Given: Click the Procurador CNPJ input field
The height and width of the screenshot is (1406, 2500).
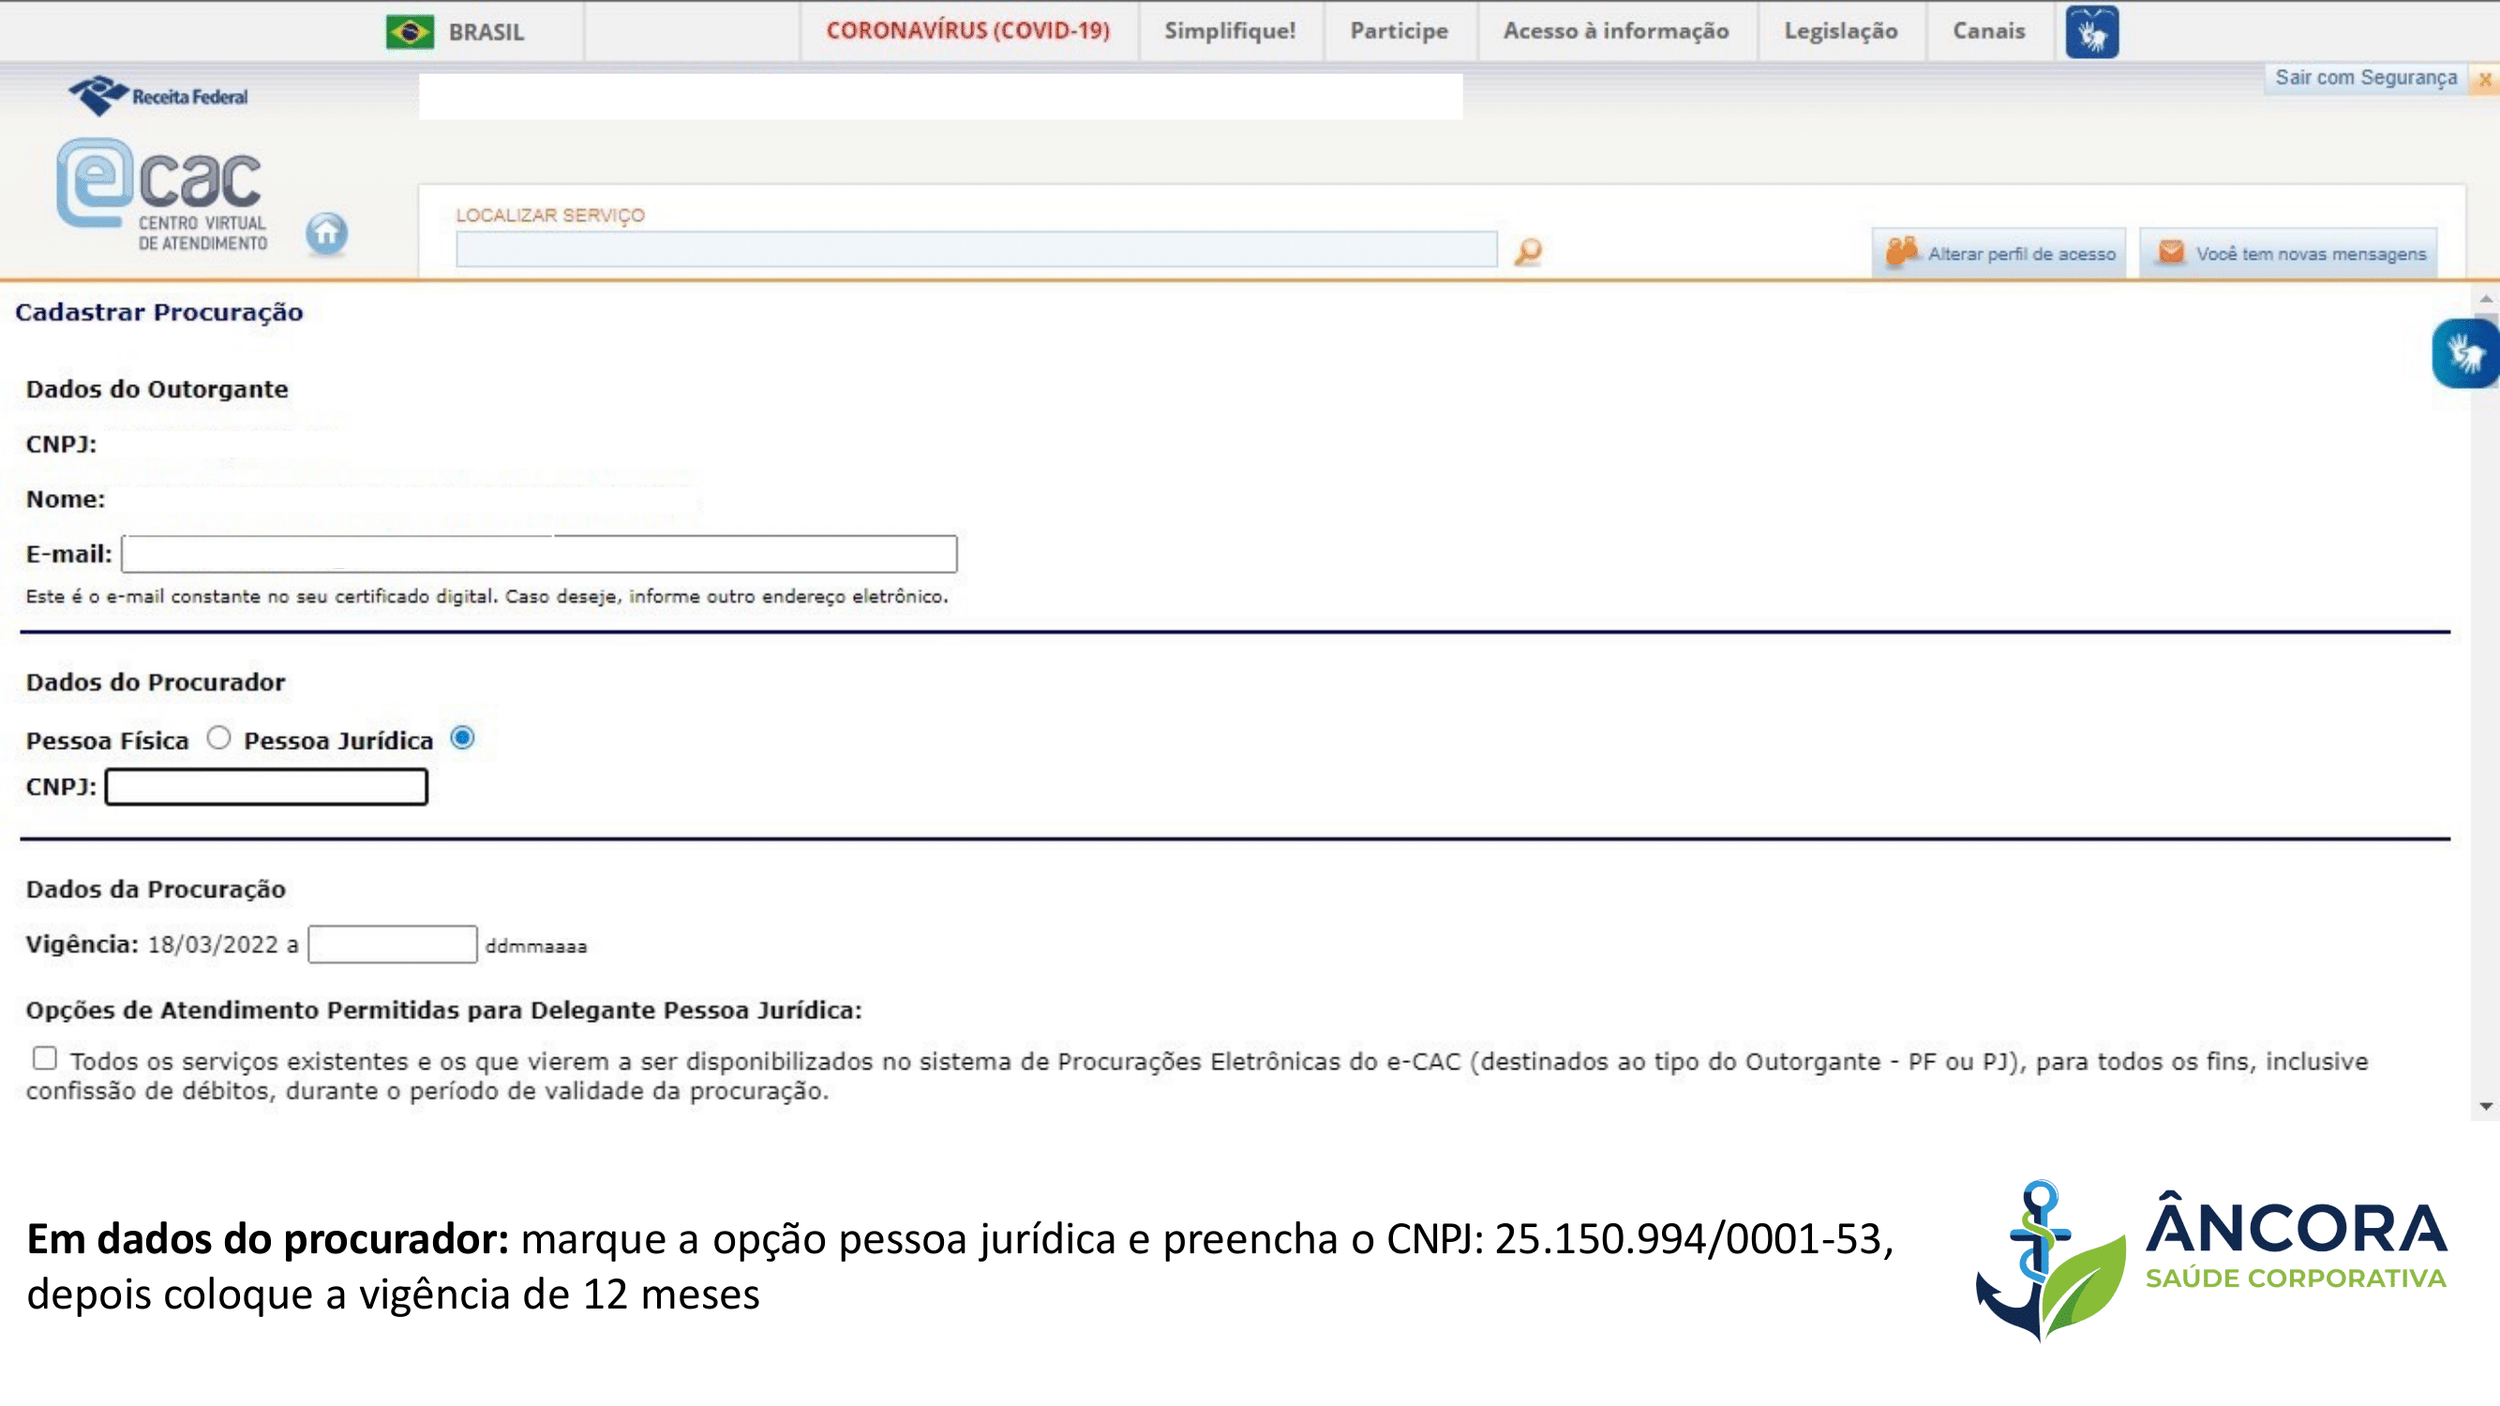Looking at the screenshot, I should pyautogui.click(x=266, y=787).
